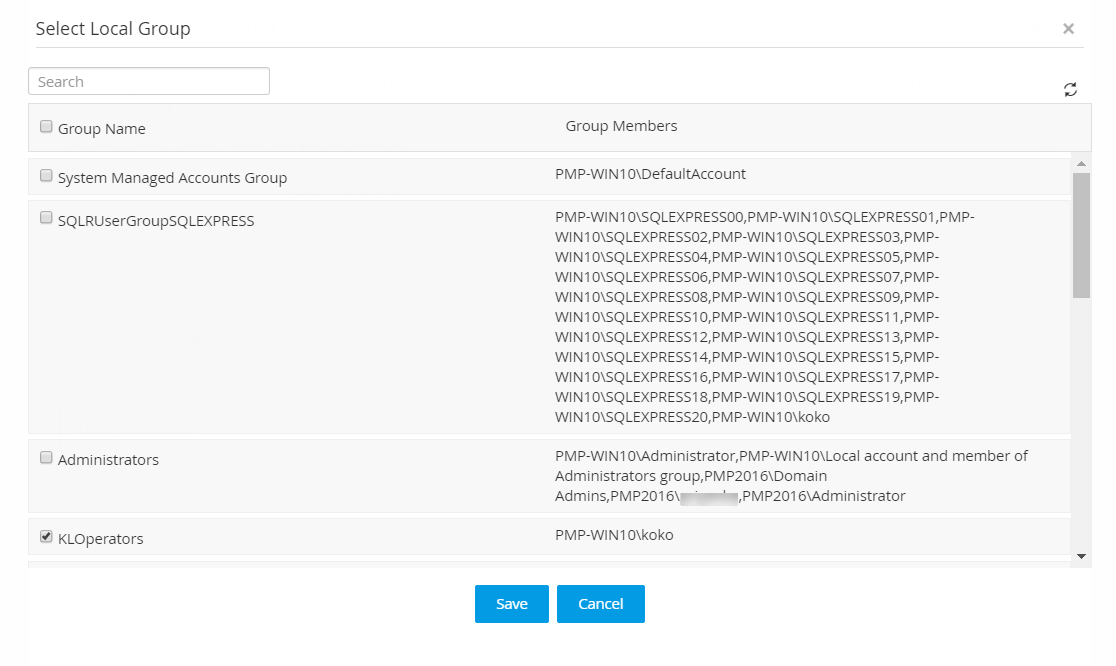Image resolution: width=1116 pixels, height=666 pixels.
Task: Click the PMP-WIN10\koko member of KLOperators
Action: tap(614, 535)
